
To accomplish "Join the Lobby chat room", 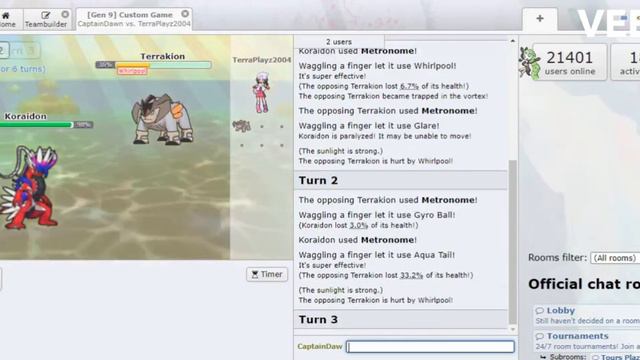I will click(x=560, y=311).
